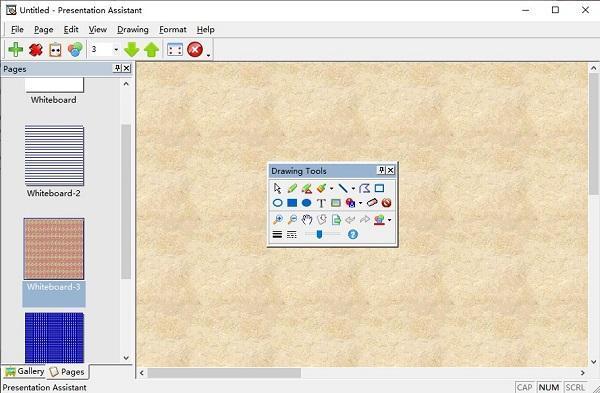Screen dimensions: 600x393
Task: Select the clipart stamp tool
Action: [351, 203]
